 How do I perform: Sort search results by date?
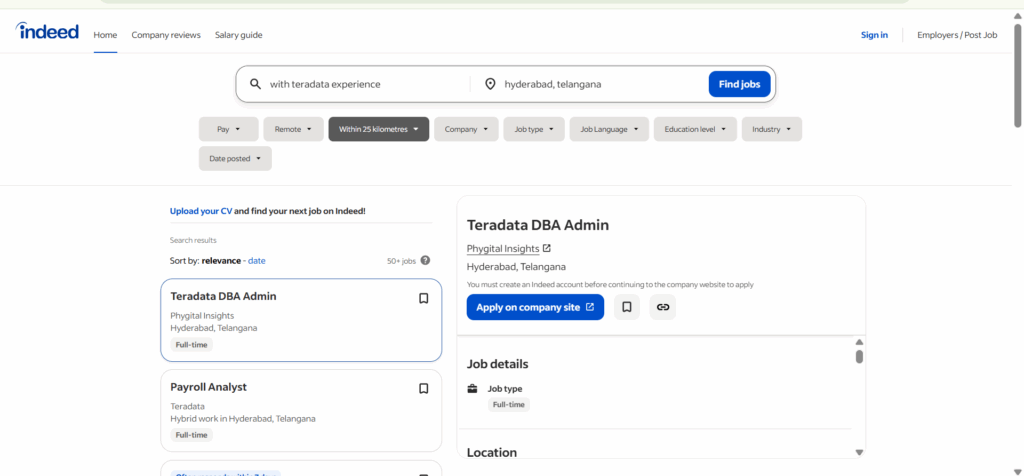(x=257, y=261)
